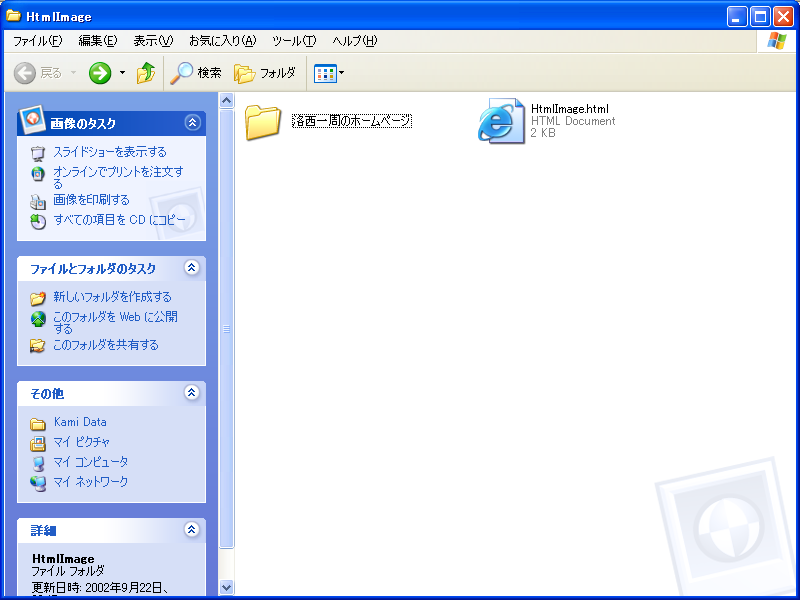
Task: Collapse the 詳細 details panel
Action: point(193,530)
